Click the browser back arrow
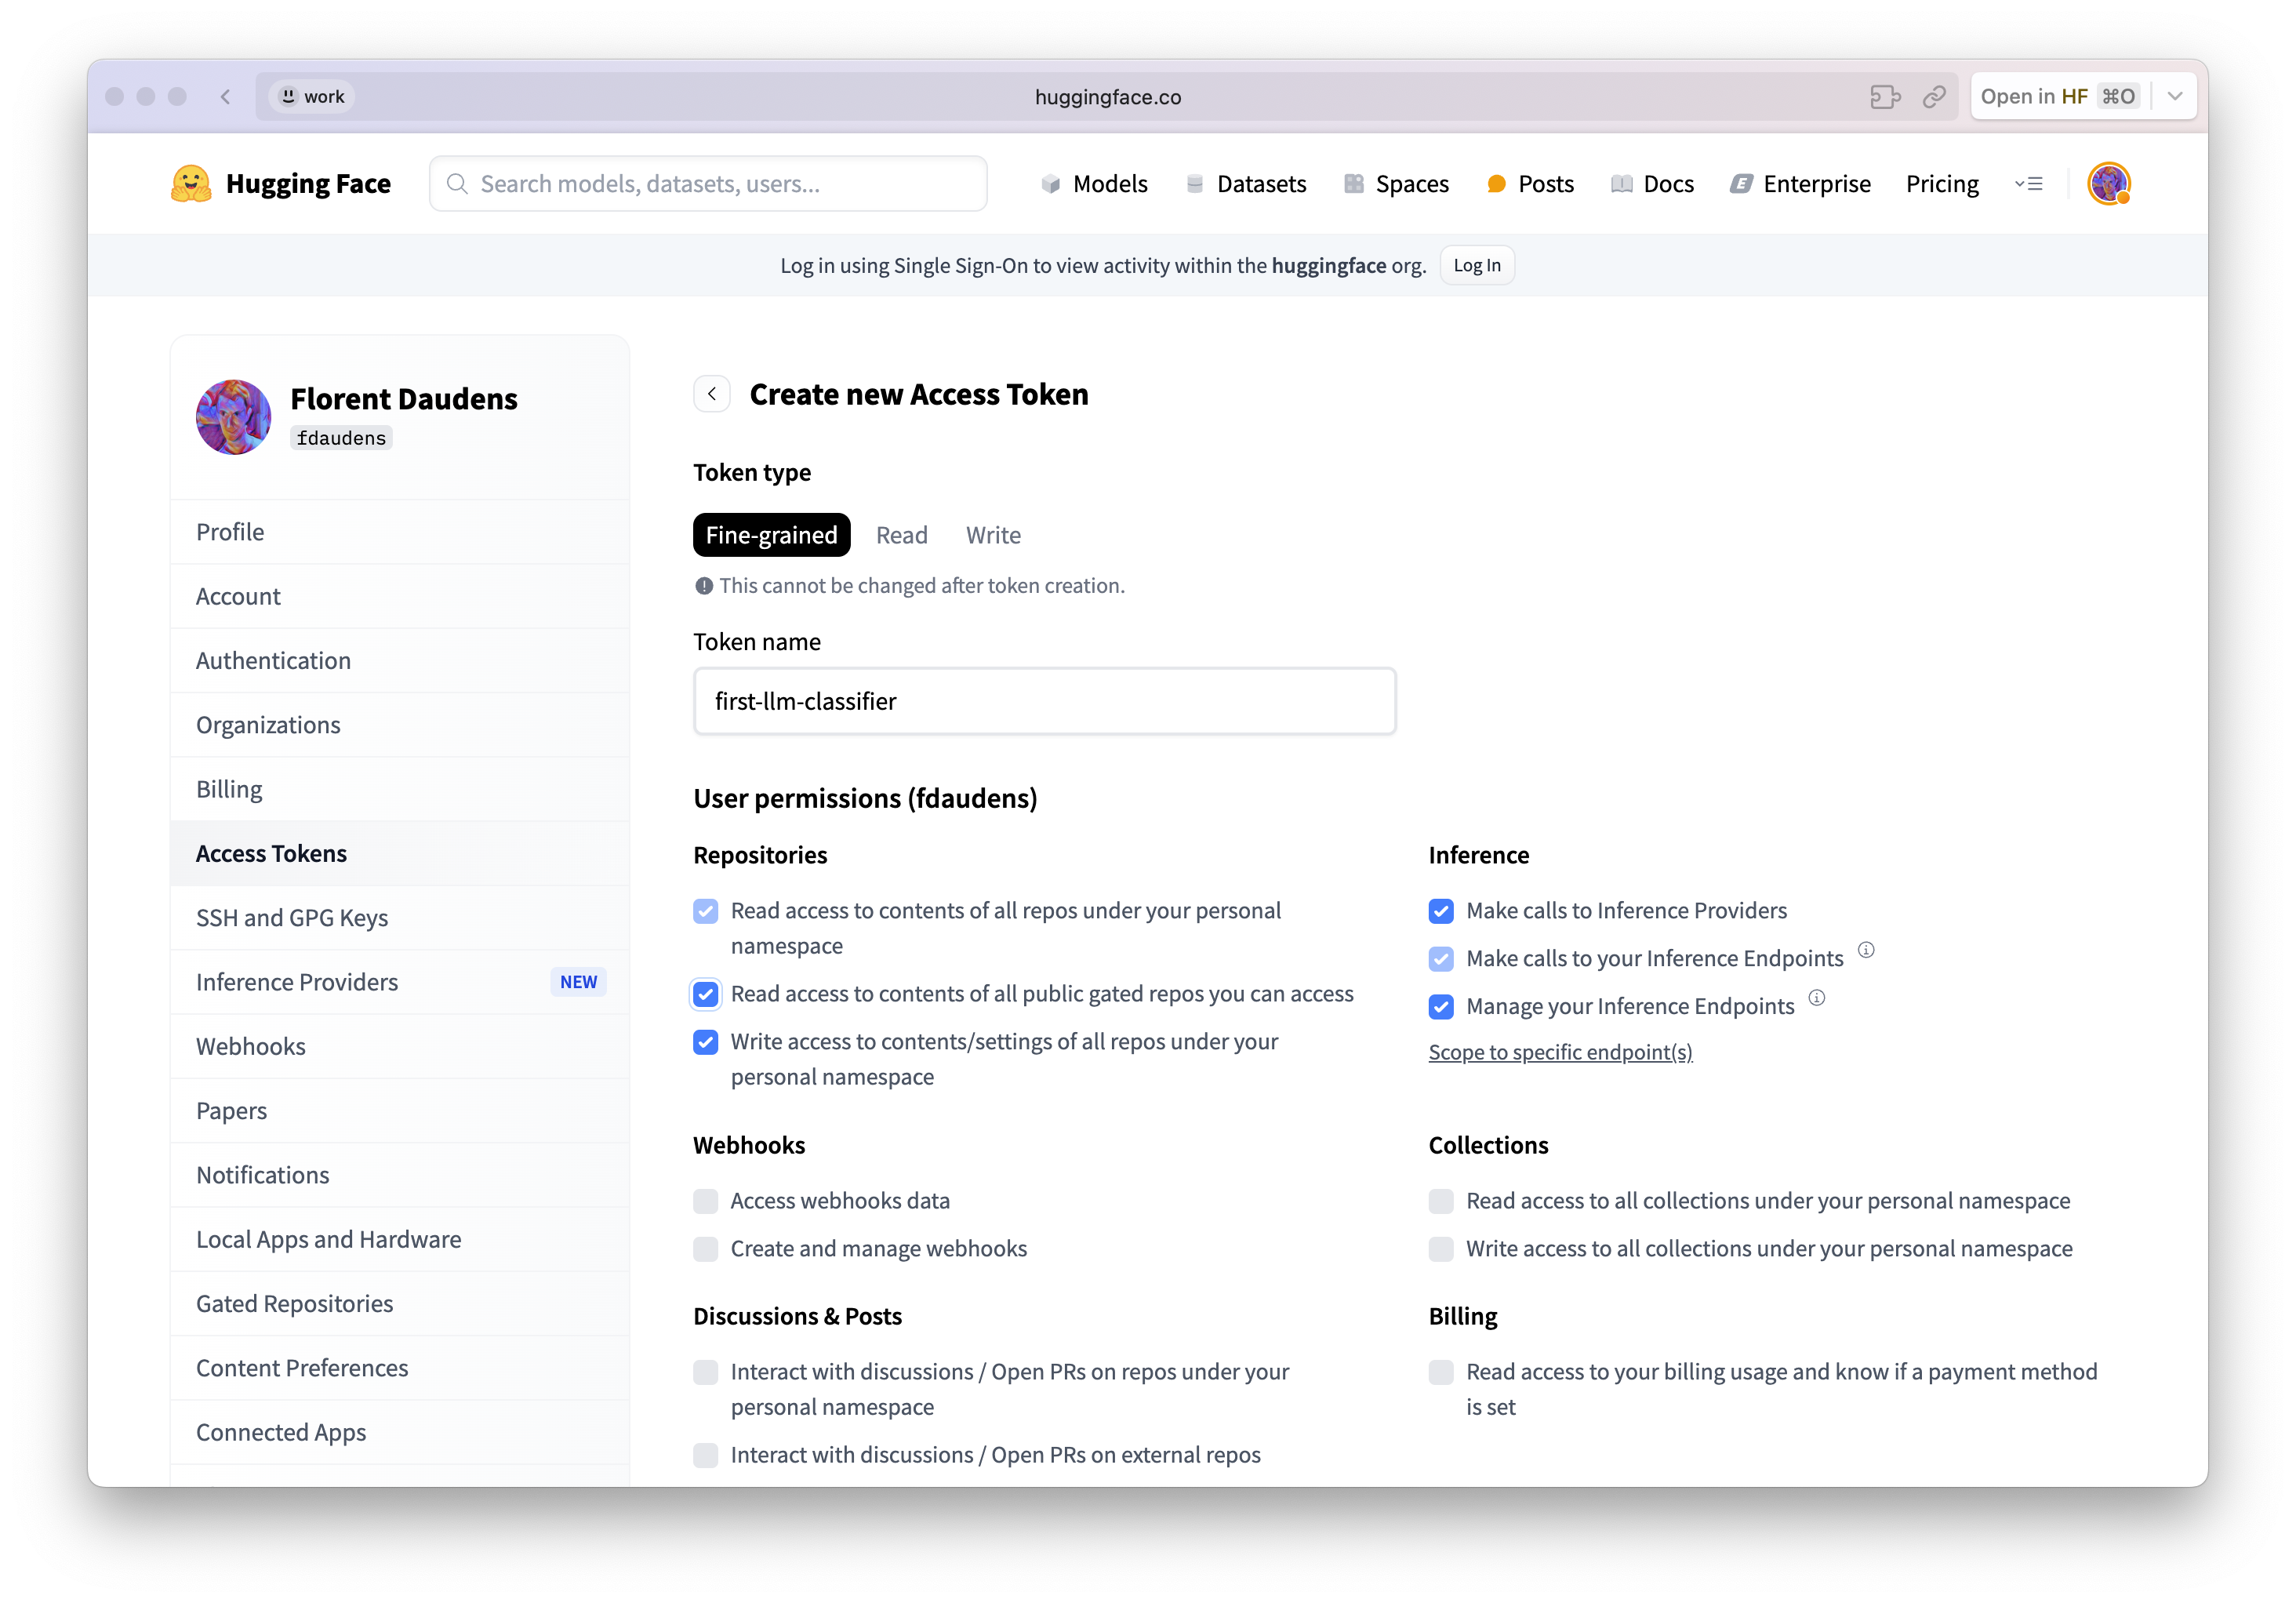This screenshot has height=1603, width=2296. click(x=225, y=97)
